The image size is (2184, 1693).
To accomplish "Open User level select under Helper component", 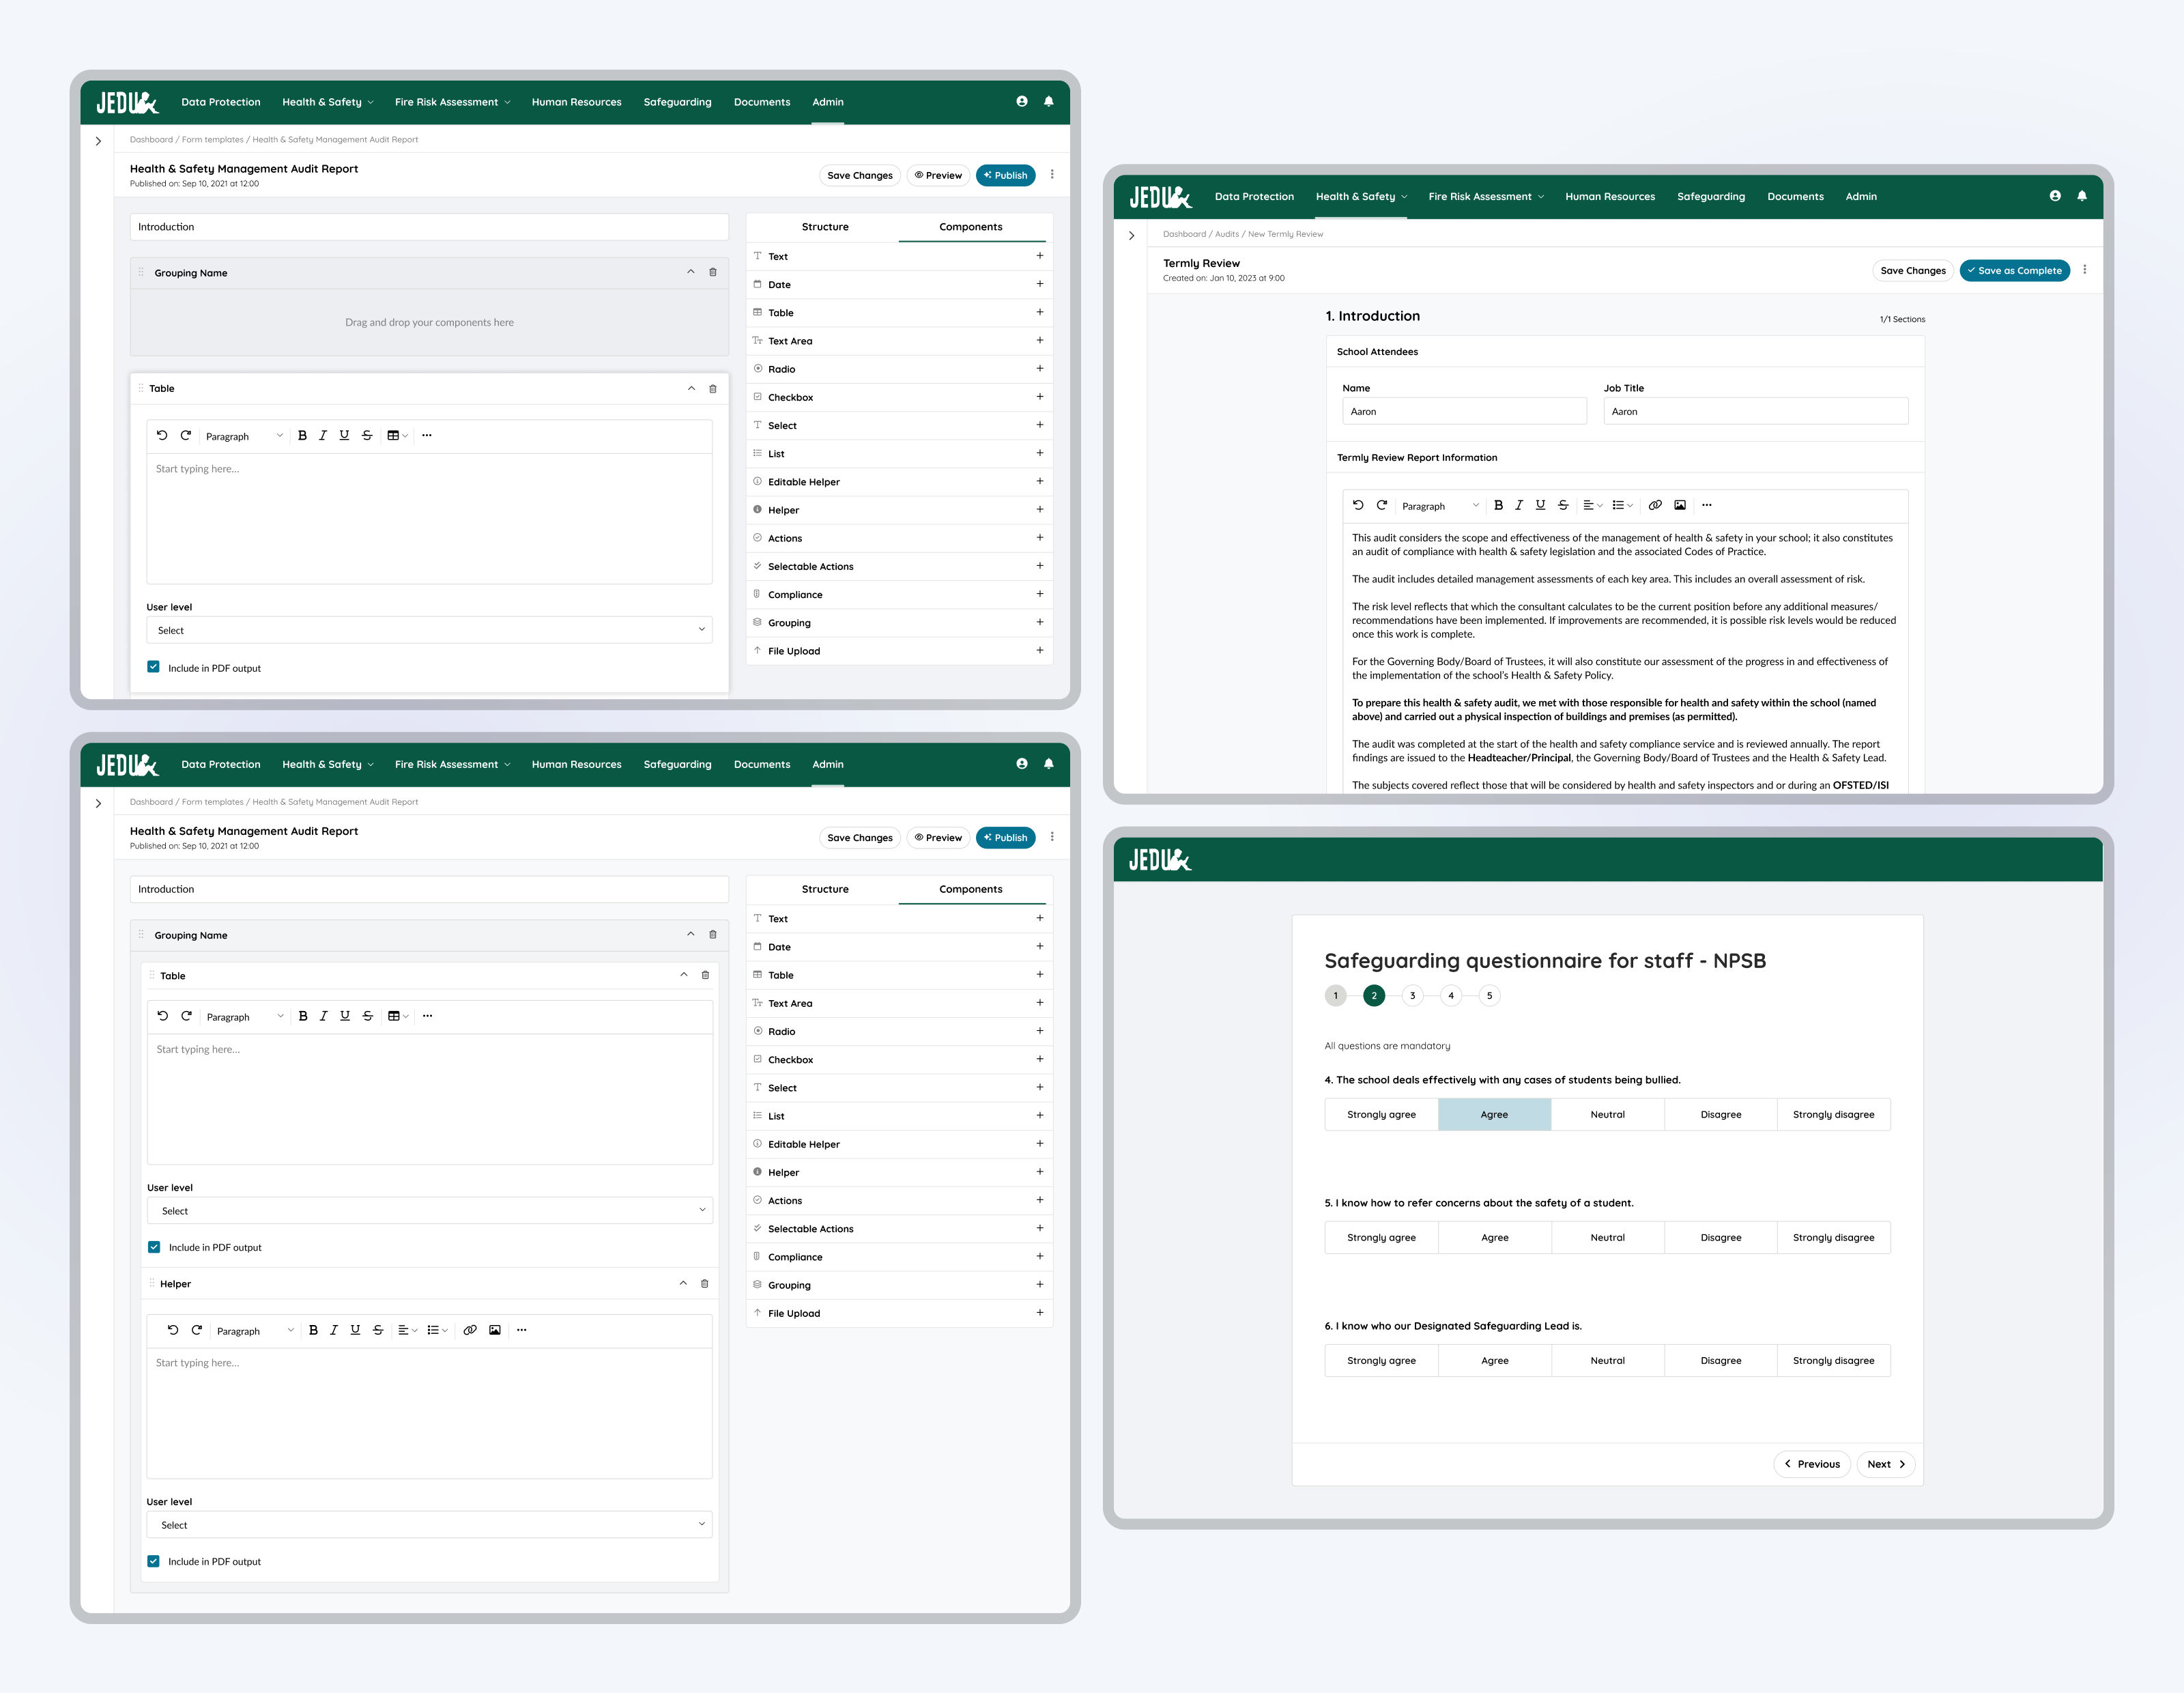I will click(x=429, y=1525).
